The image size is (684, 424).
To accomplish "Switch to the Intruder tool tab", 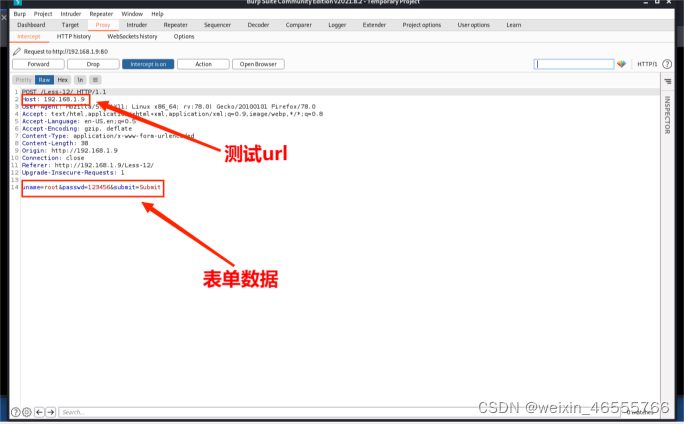I will coord(137,25).
